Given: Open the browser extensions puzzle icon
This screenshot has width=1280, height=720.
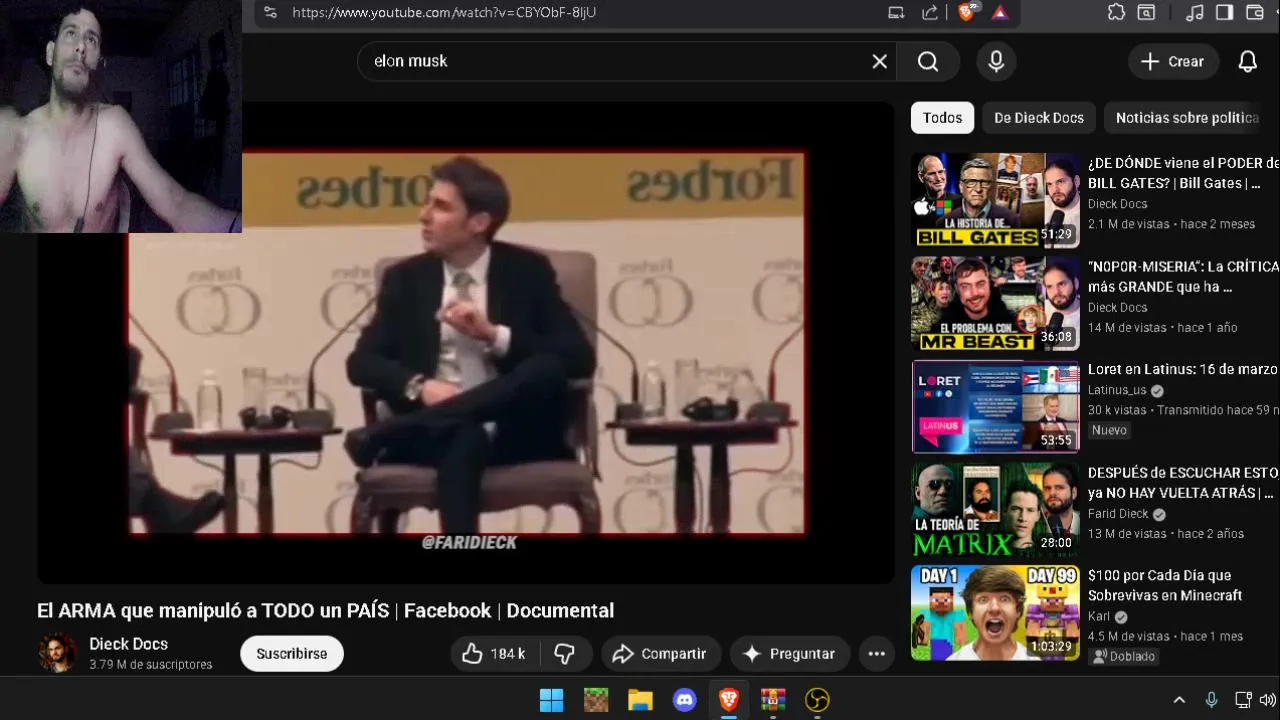Looking at the screenshot, I should point(1116,13).
